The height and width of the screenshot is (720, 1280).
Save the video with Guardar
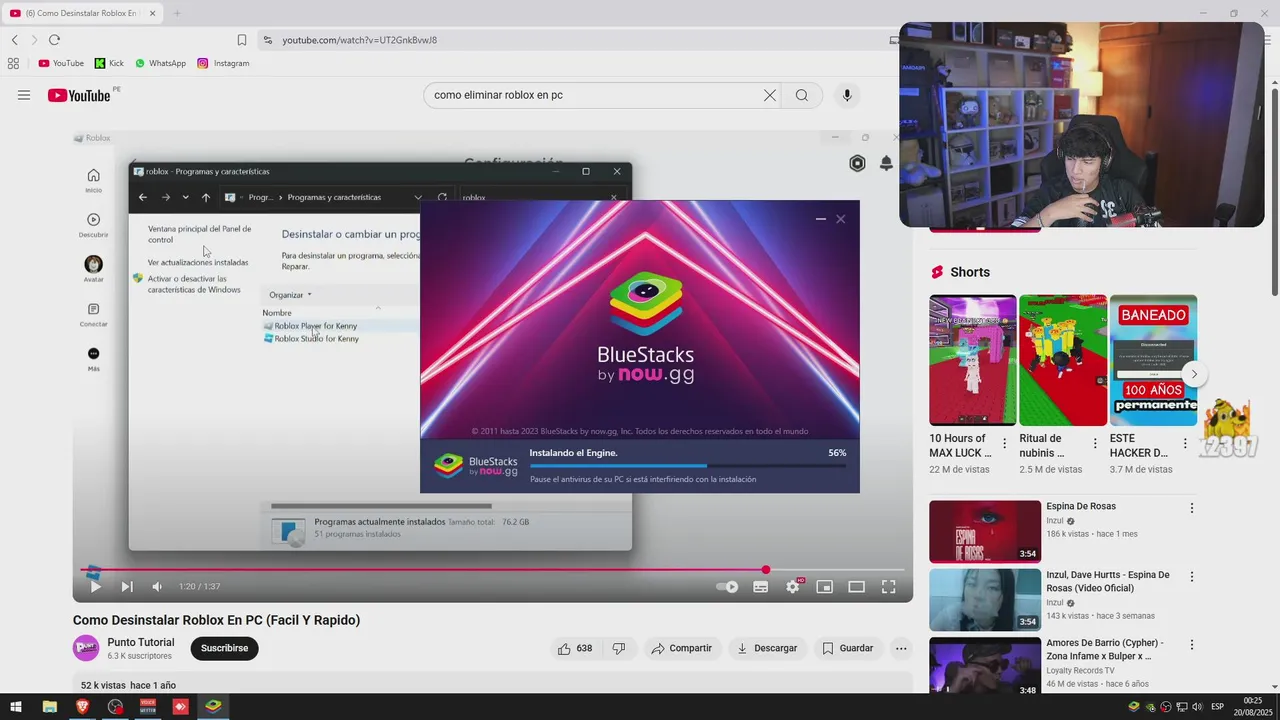[x=848, y=648]
